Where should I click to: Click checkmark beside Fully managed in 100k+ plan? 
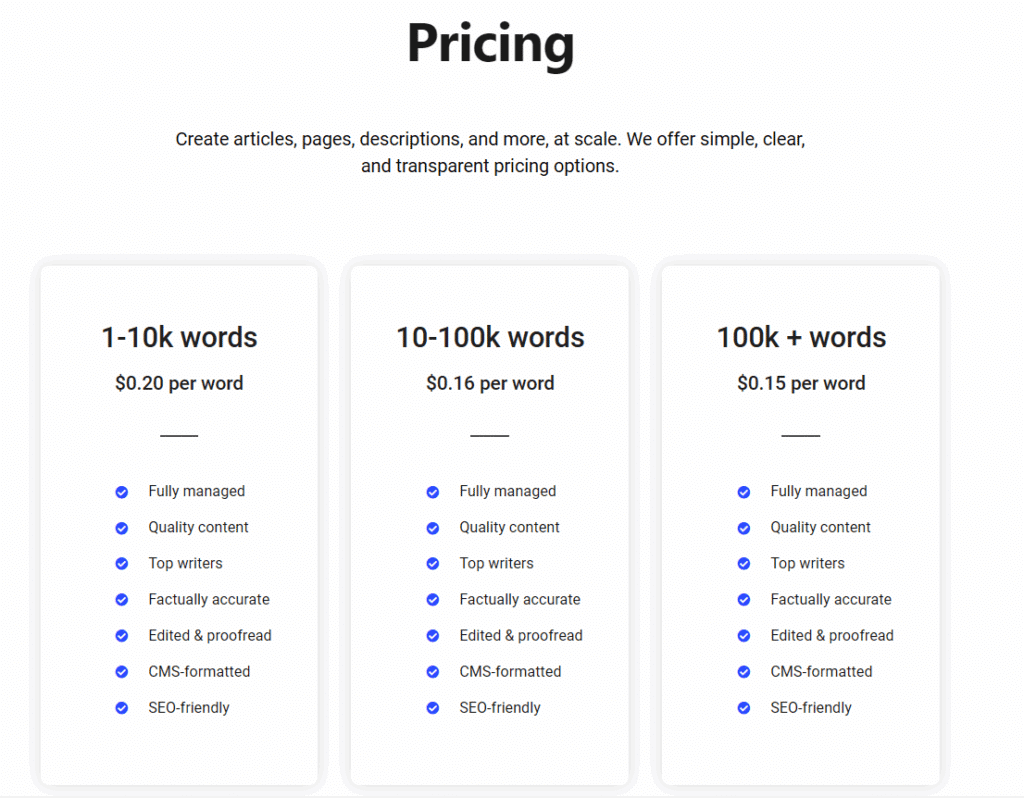[743, 492]
